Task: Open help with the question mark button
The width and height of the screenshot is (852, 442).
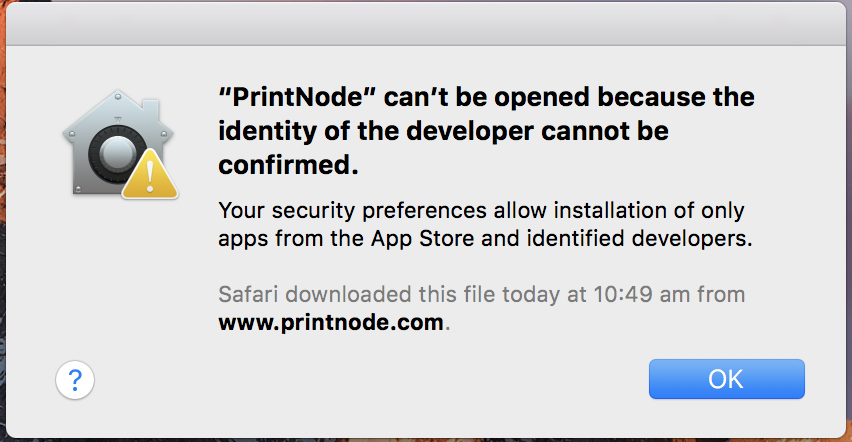Action: [x=75, y=380]
